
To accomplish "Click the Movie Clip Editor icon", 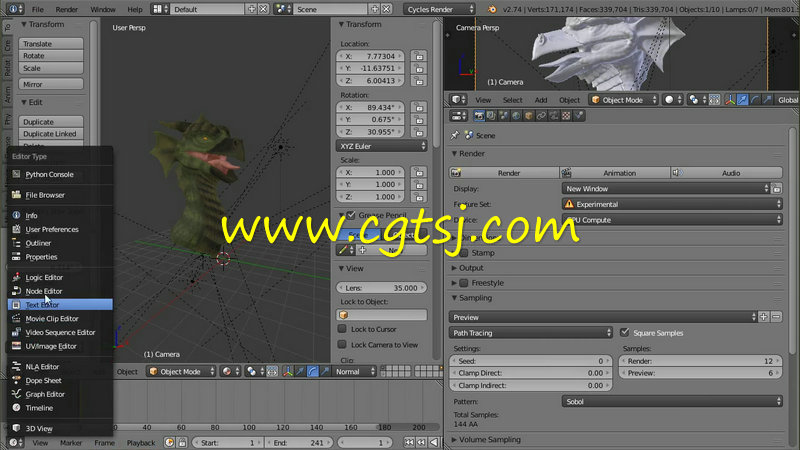I will pyautogui.click(x=16, y=318).
